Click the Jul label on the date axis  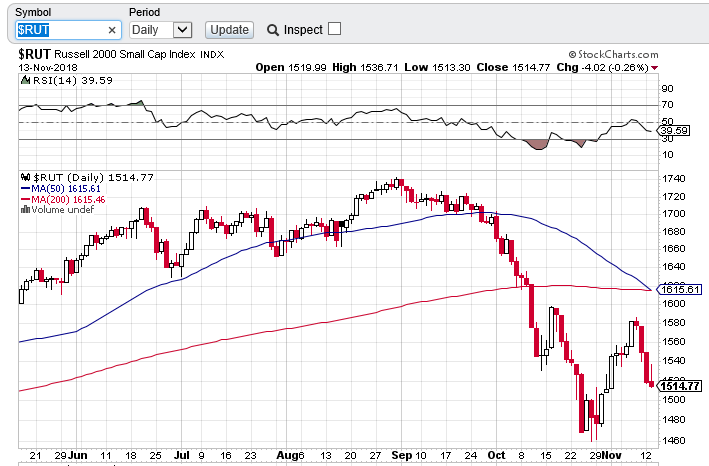(182, 455)
